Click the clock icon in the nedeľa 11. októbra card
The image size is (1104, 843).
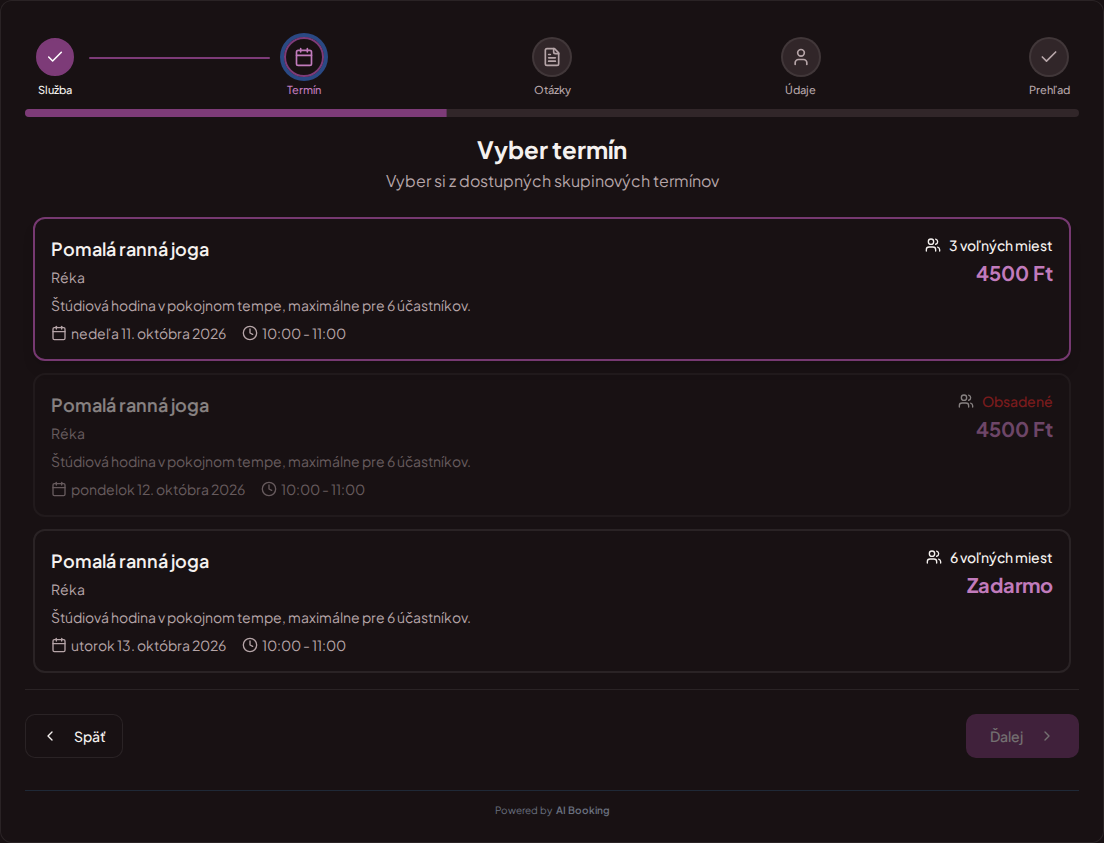click(x=250, y=333)
